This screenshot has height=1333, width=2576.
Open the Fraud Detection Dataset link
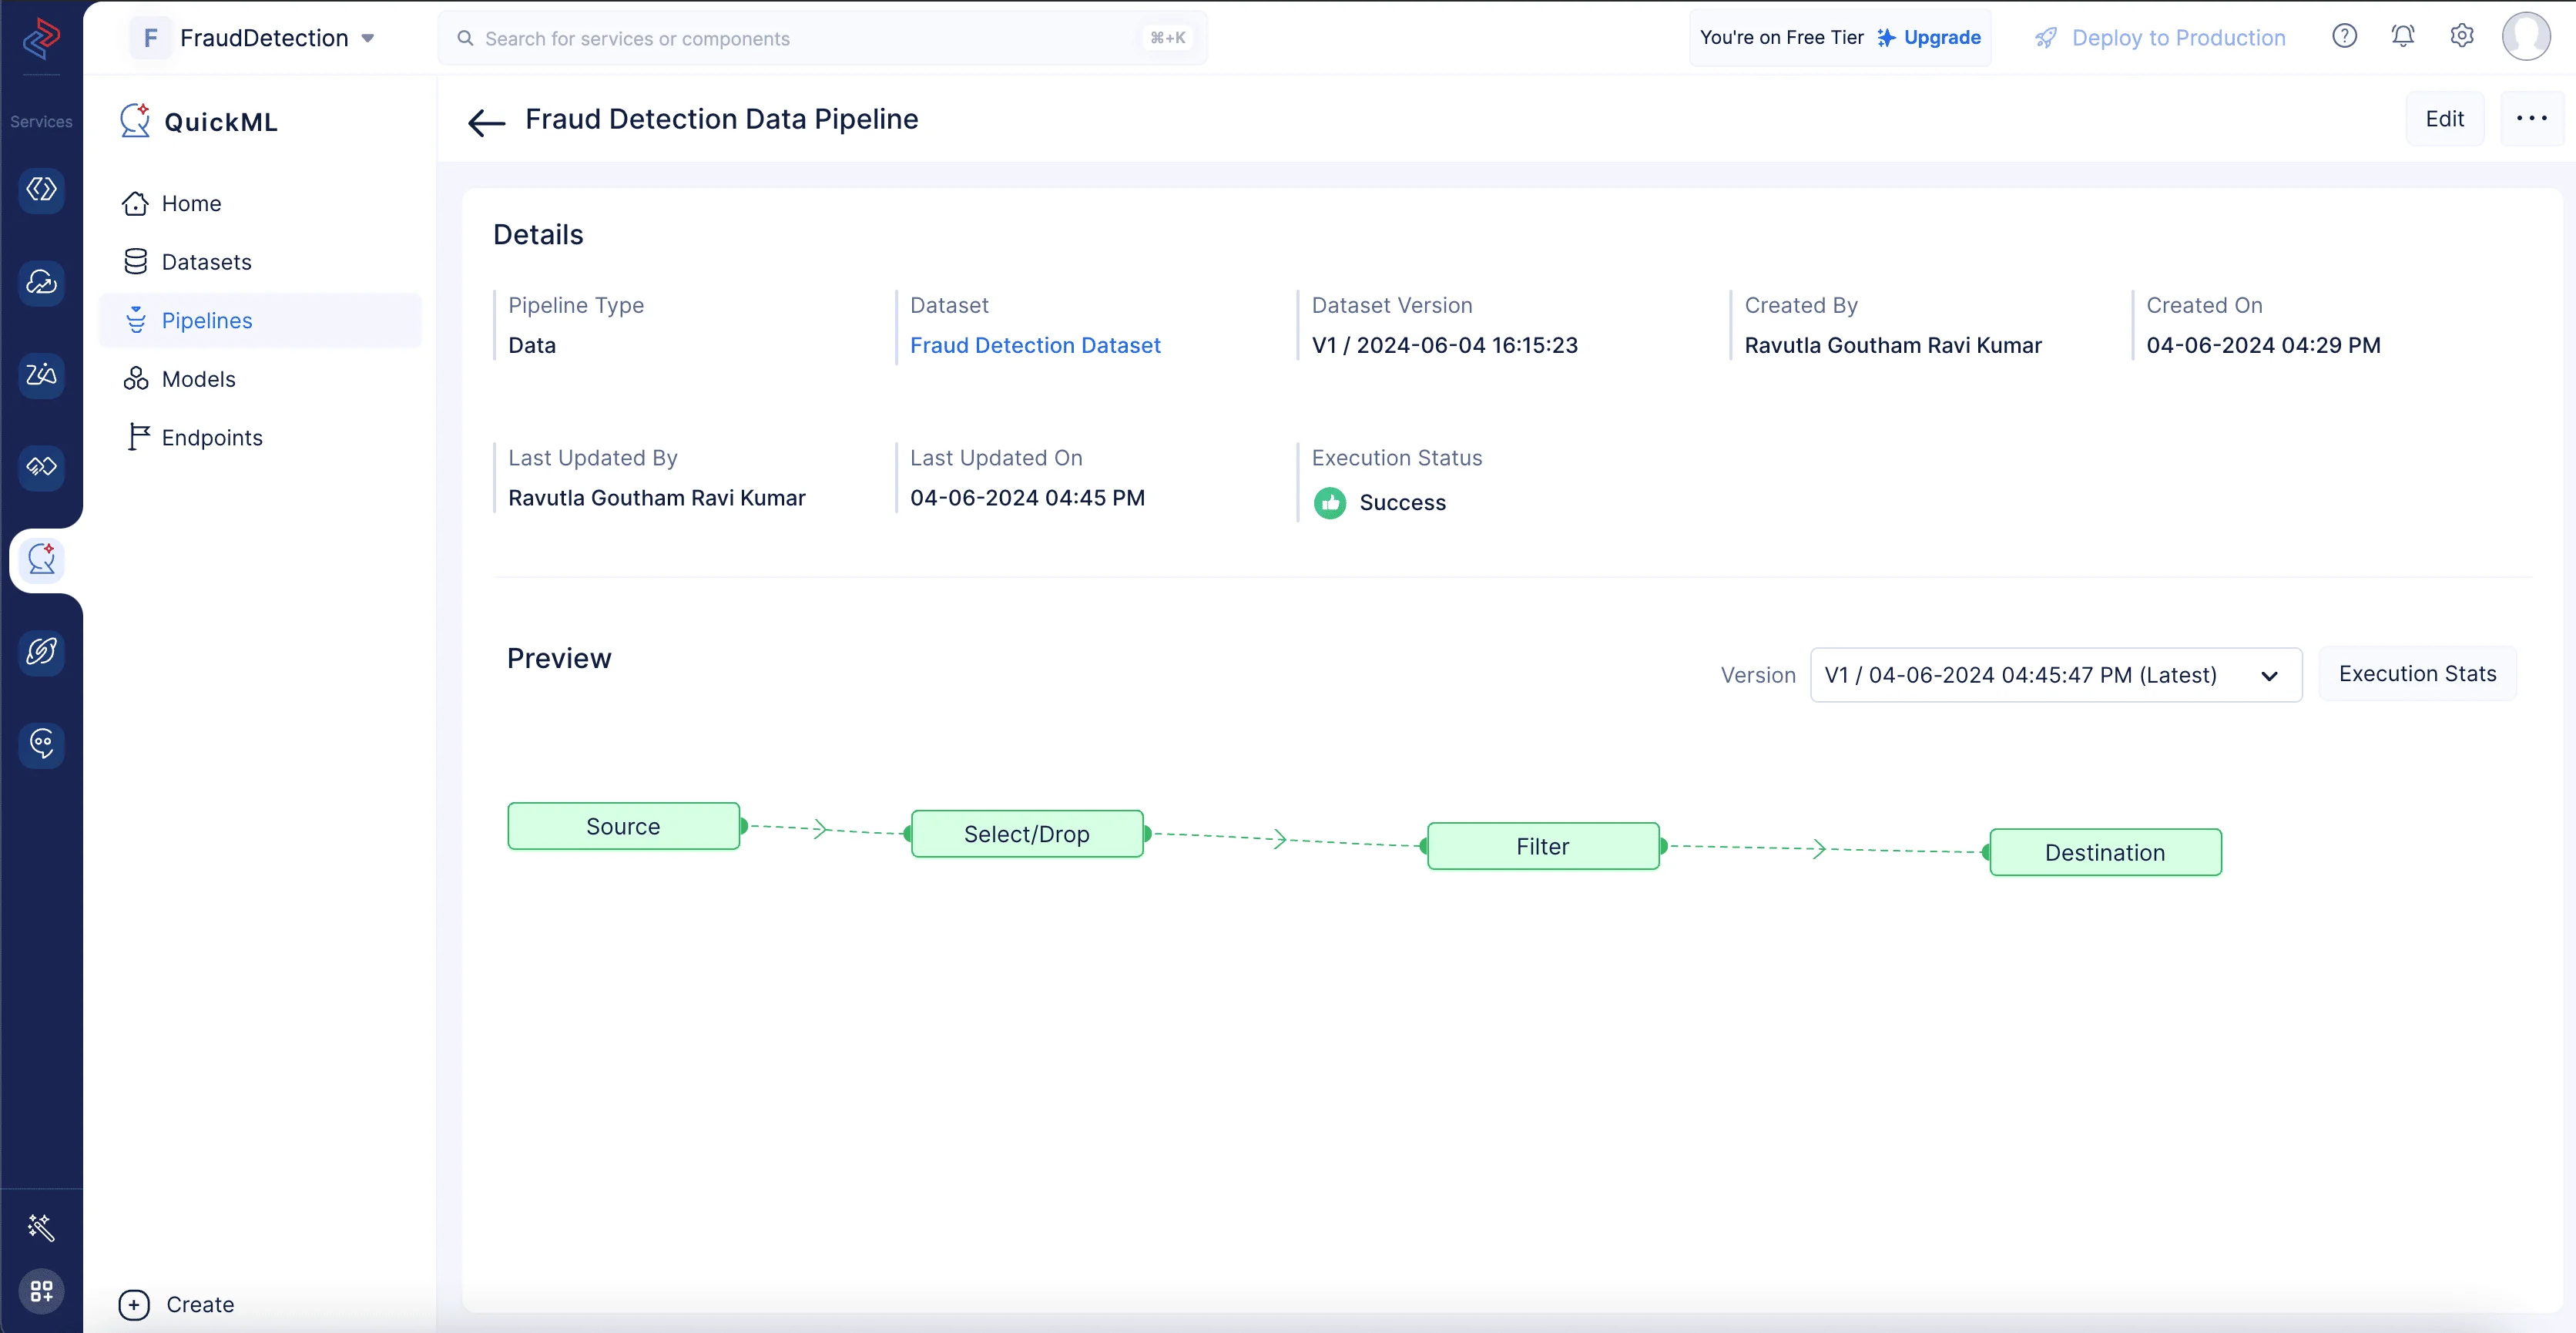[1035, 345]
